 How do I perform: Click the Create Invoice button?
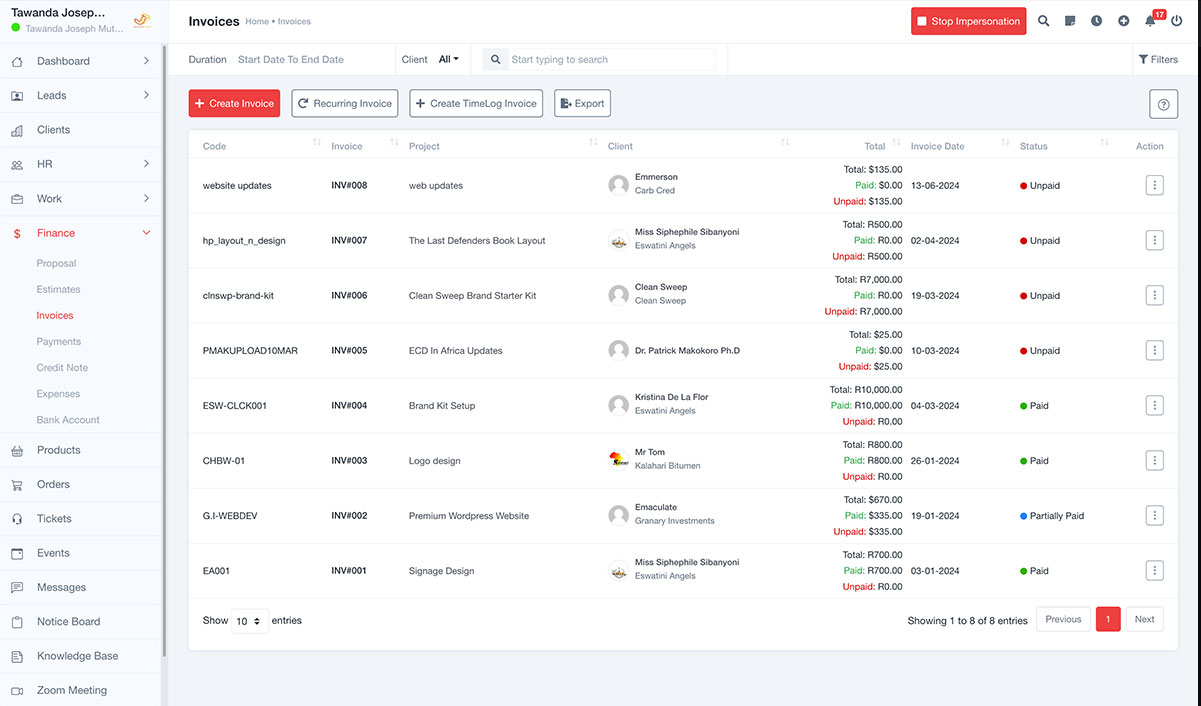click(234, 103)
